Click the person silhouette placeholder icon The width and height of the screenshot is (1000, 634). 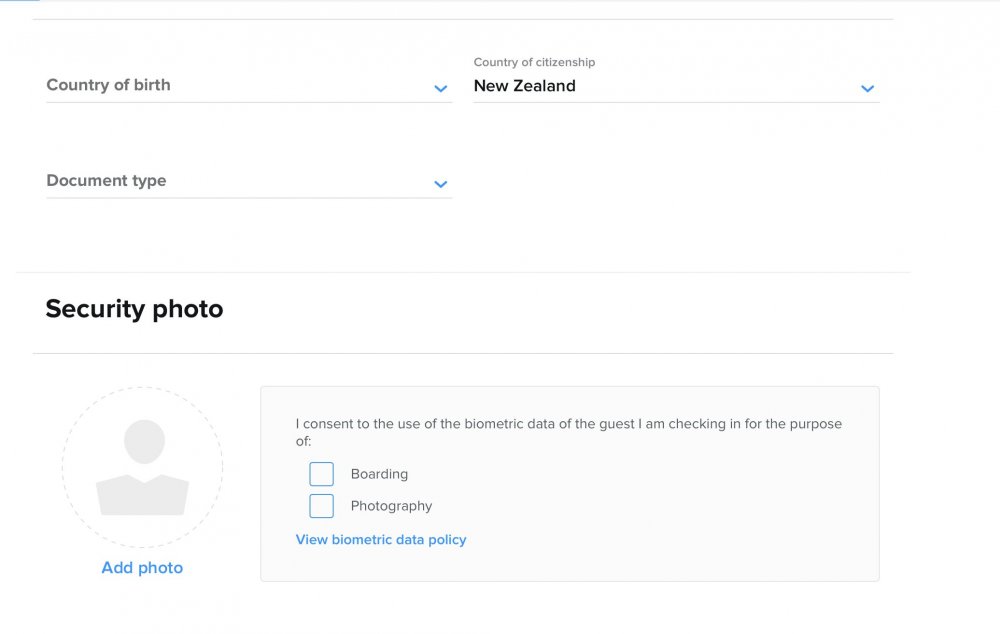point(143,467)
